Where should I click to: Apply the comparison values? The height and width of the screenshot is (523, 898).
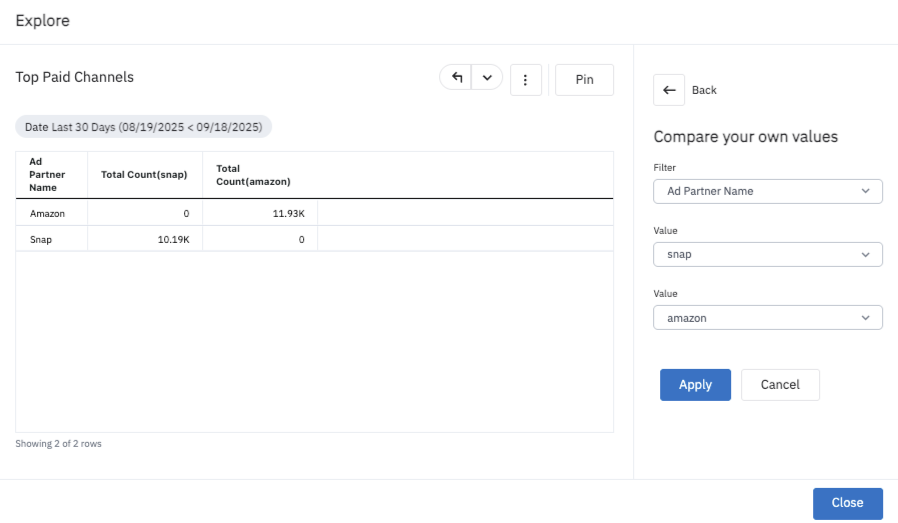point(695,385)
